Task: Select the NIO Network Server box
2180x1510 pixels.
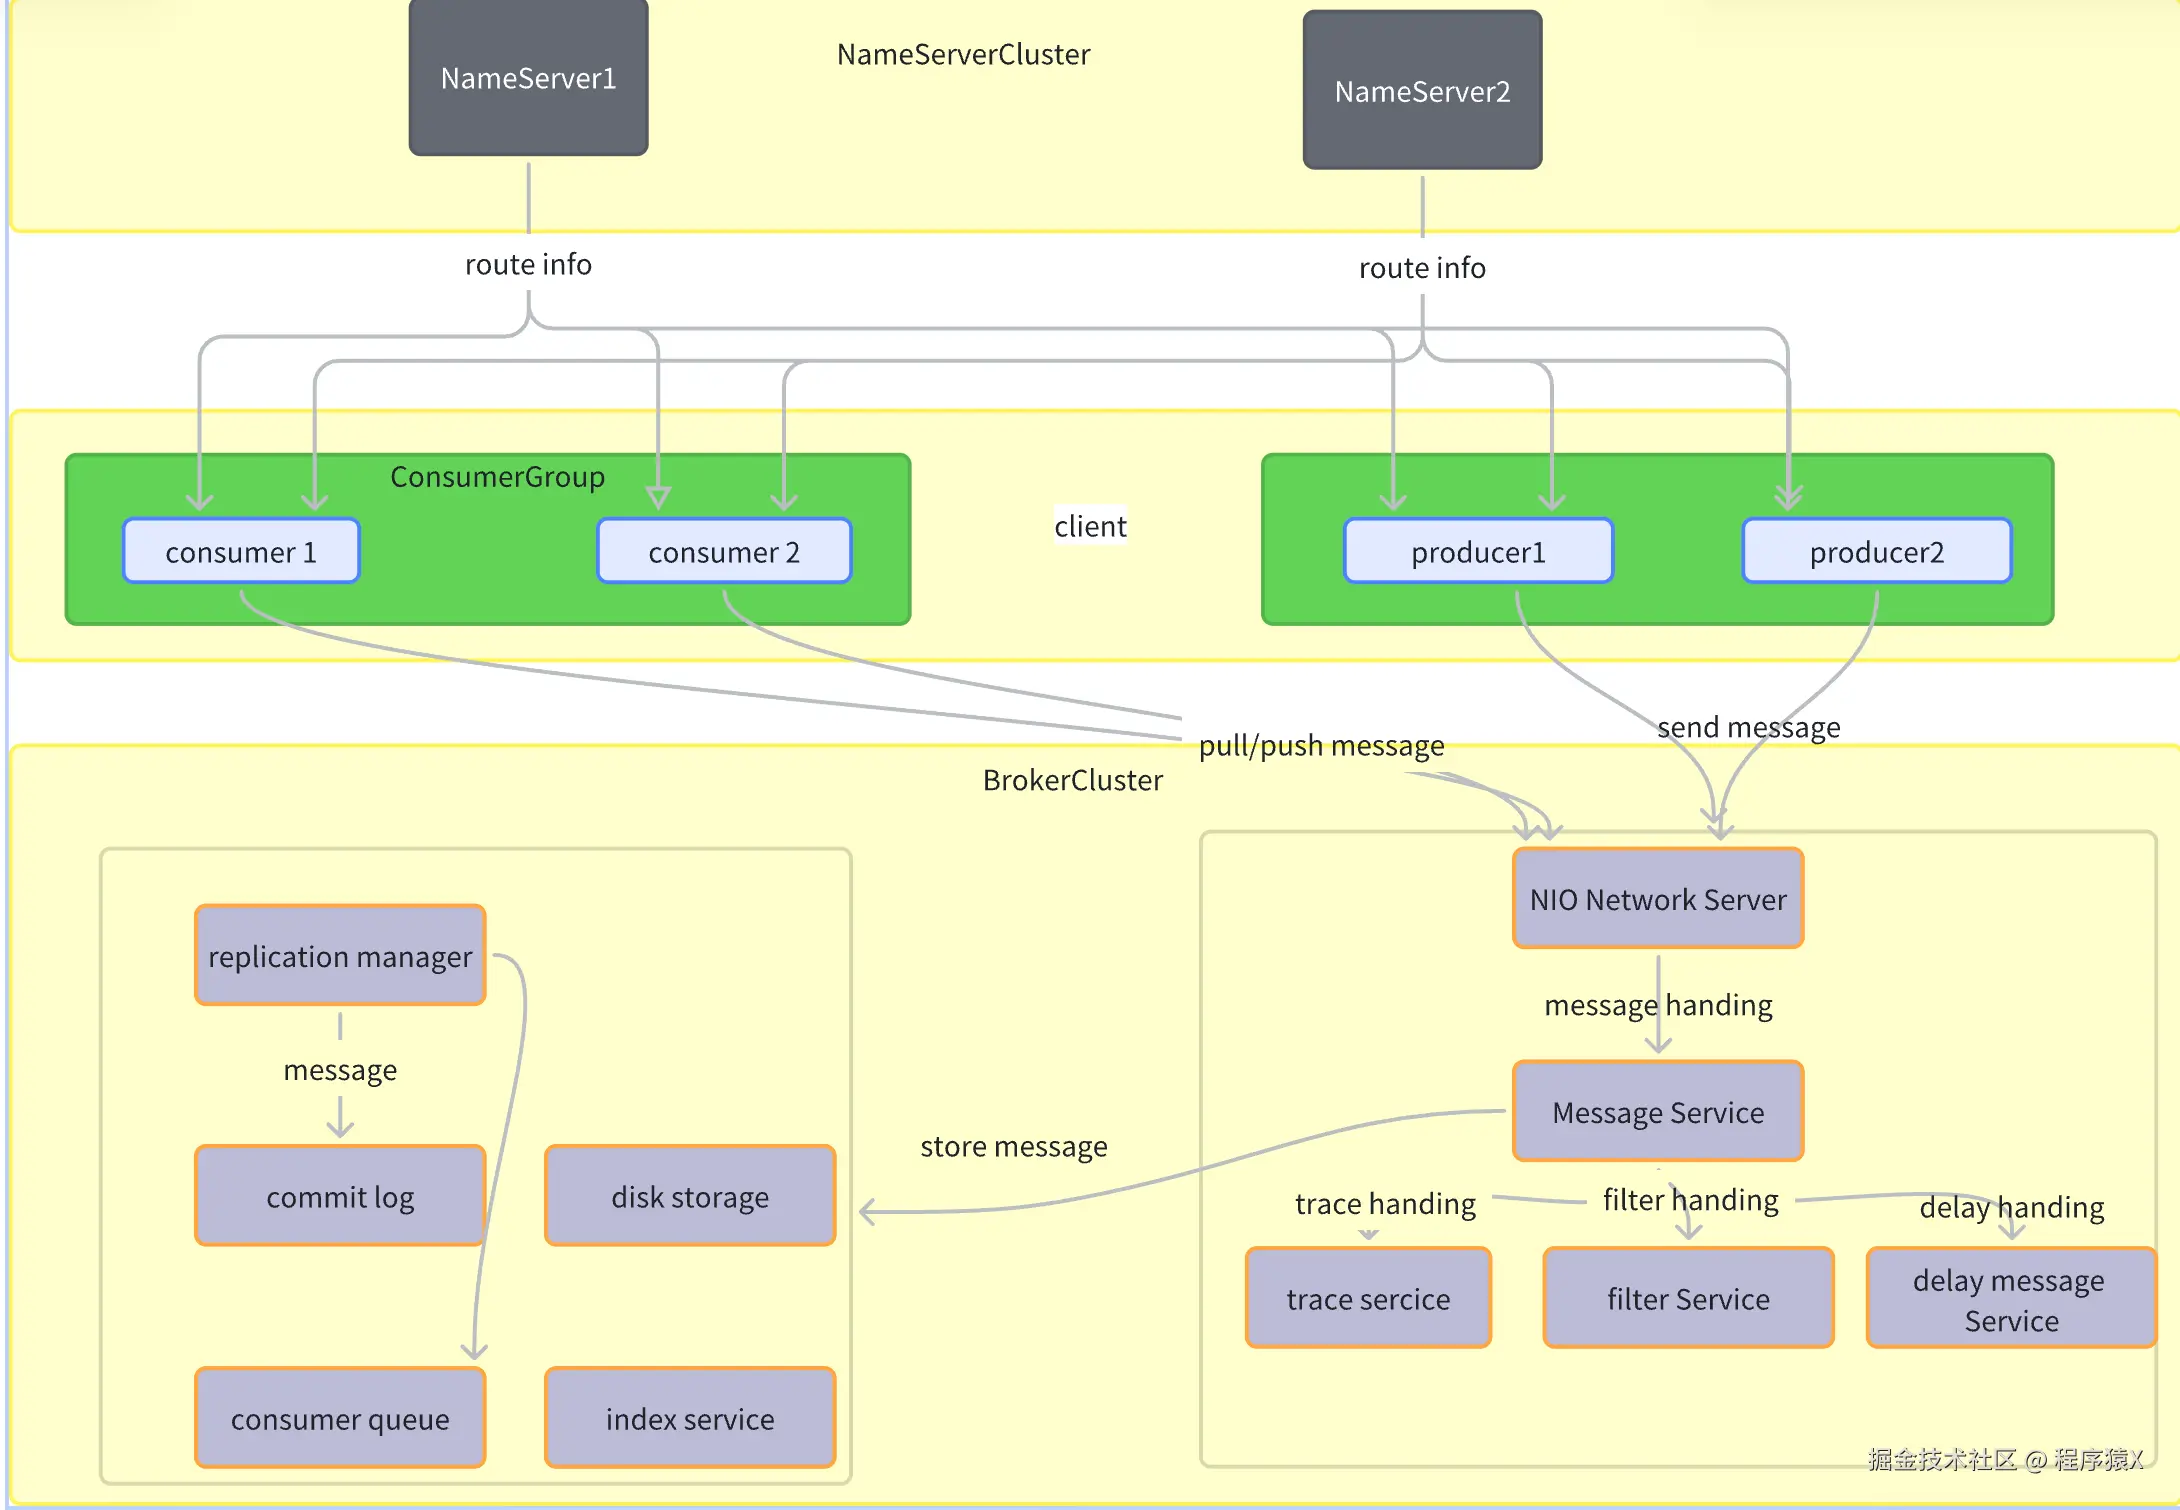Action: (1657, 898)
